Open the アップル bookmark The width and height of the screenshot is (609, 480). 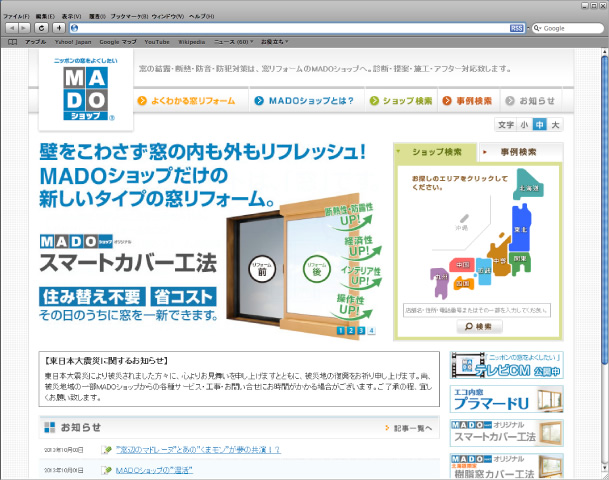[x=35, y=42]
